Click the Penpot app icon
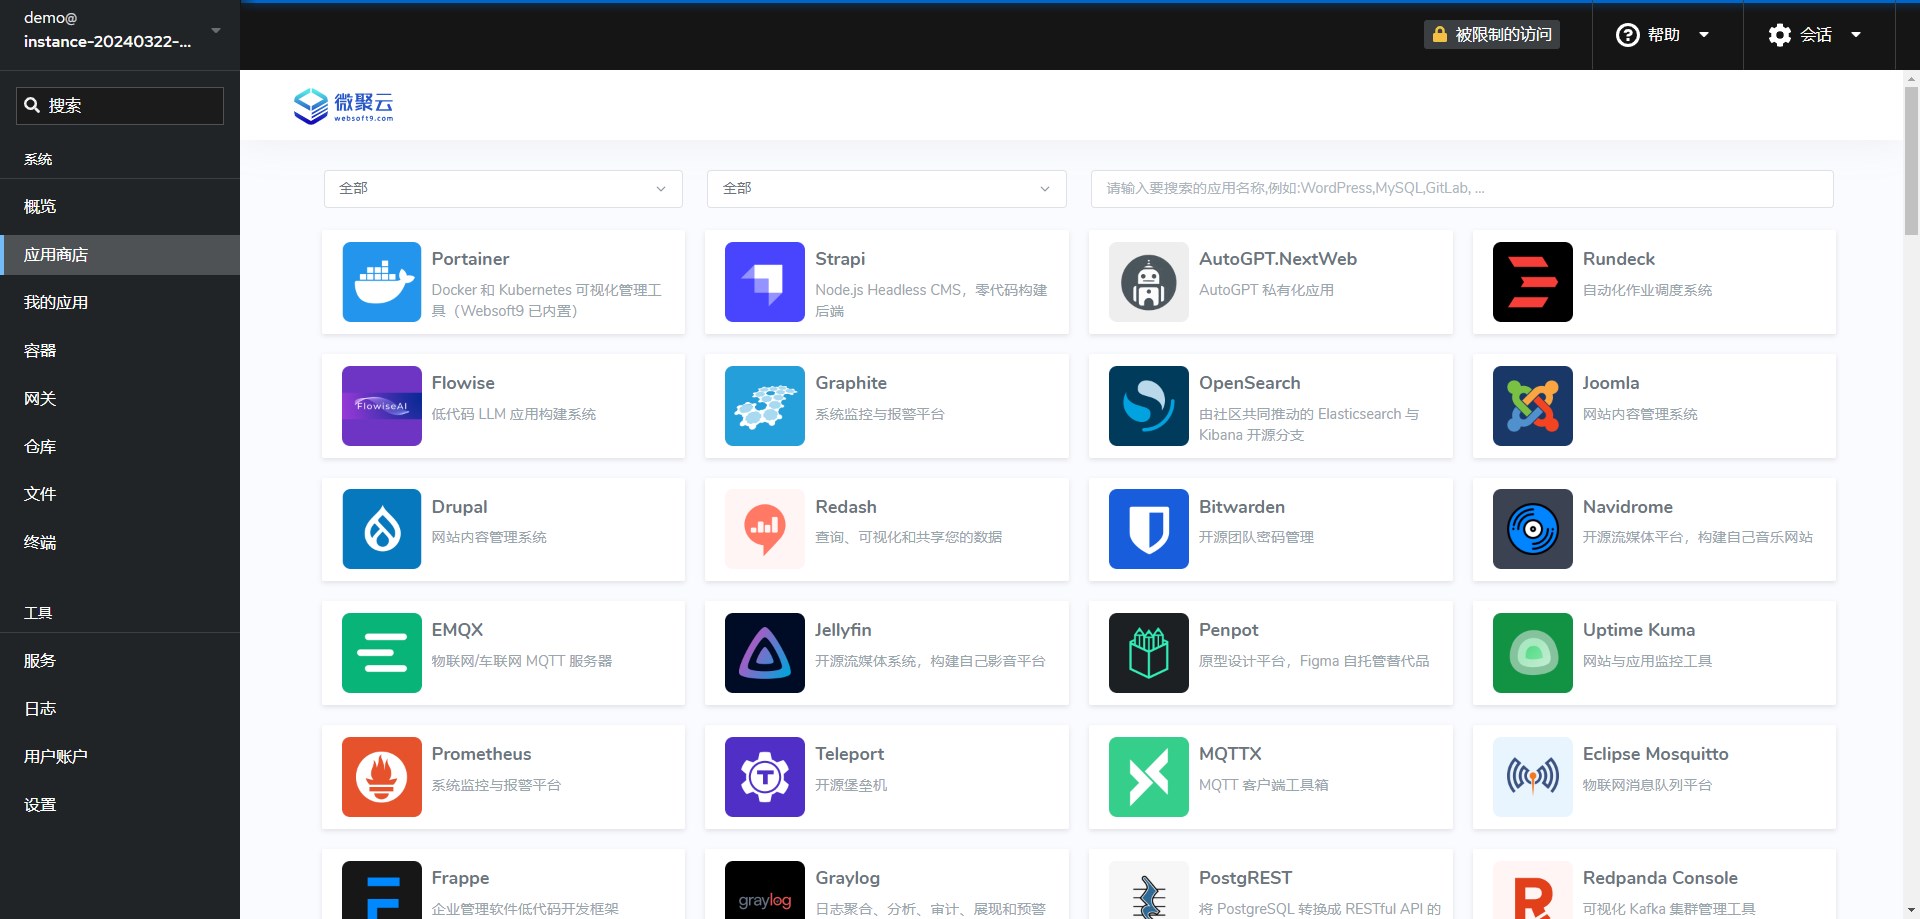This screenshot has height=919, width=1920. coord(1149,653)
